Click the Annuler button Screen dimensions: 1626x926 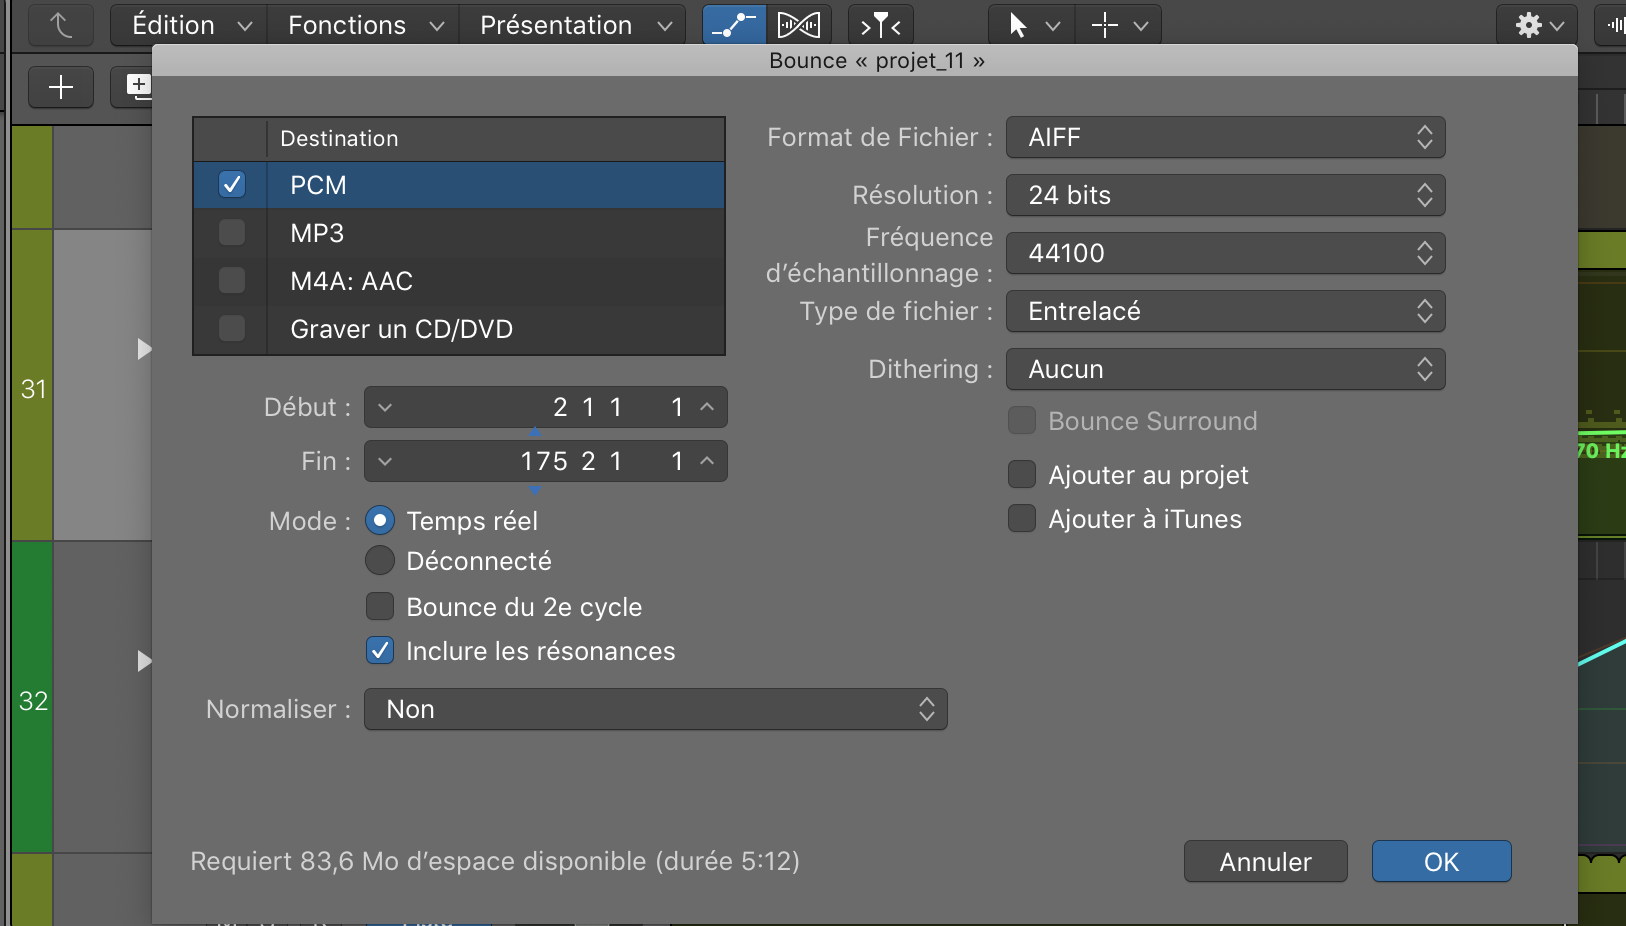click(x=1265, y=861)
